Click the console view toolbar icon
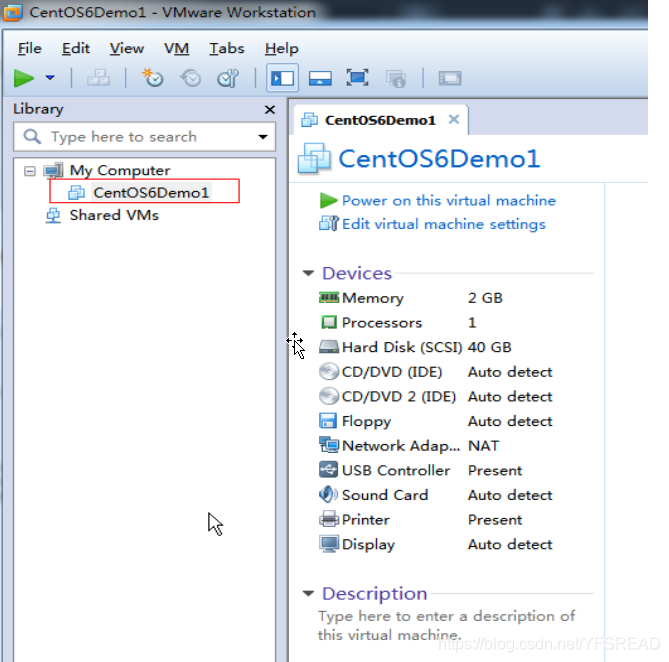 point(450,78)
